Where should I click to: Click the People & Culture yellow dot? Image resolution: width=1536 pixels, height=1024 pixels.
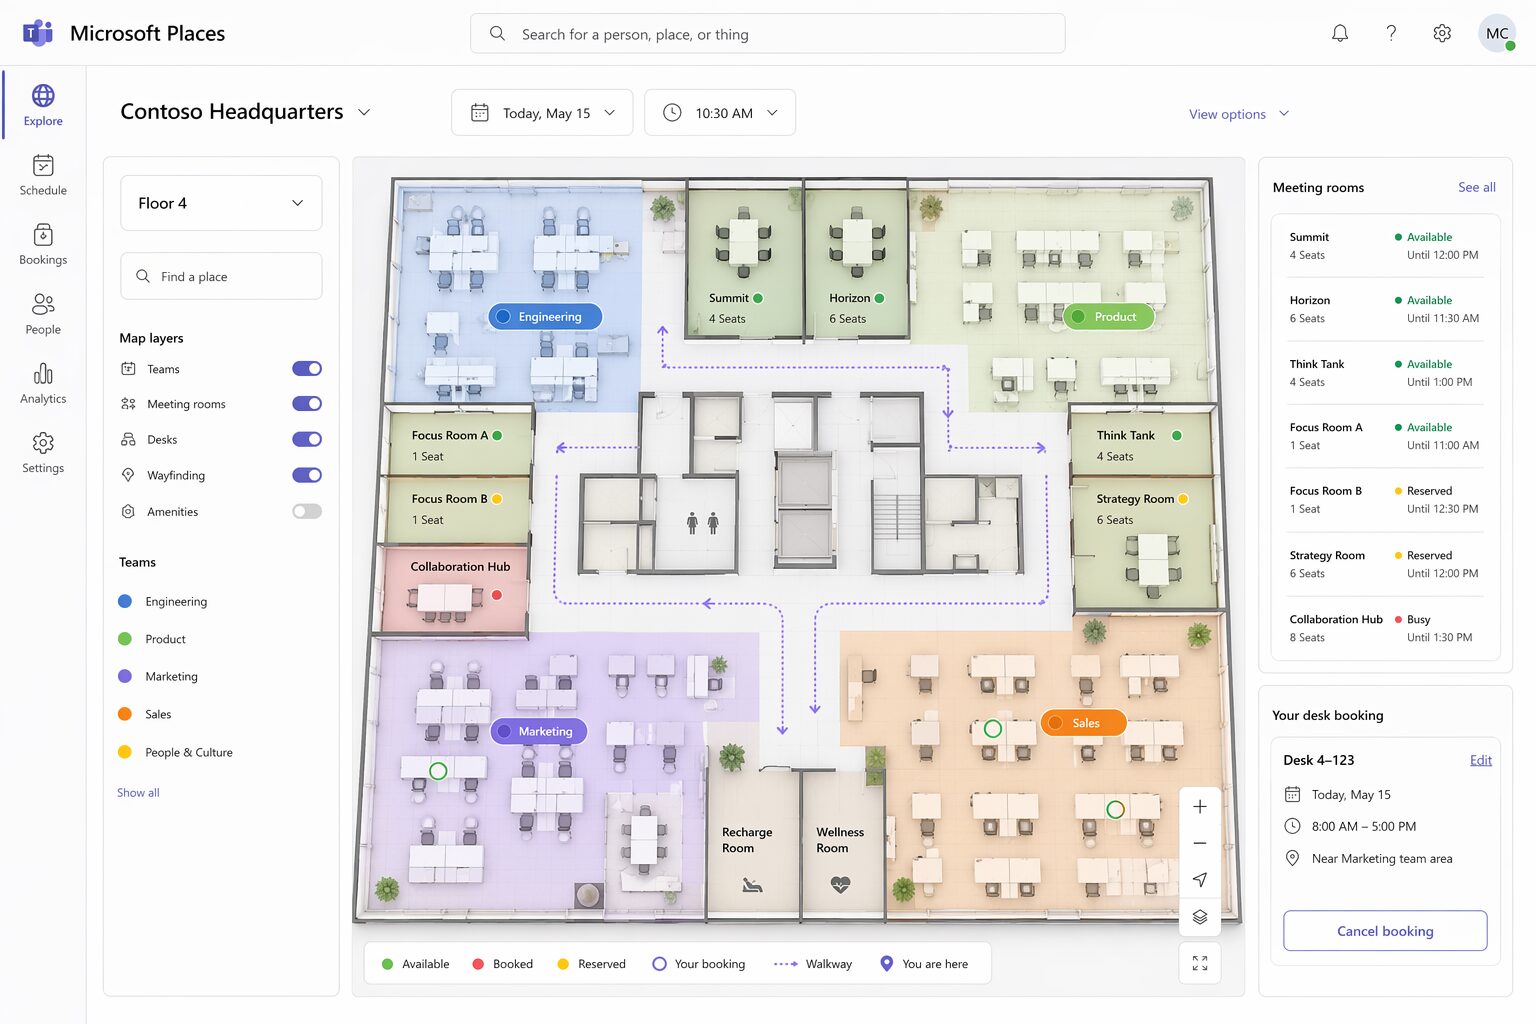[125, 752]
